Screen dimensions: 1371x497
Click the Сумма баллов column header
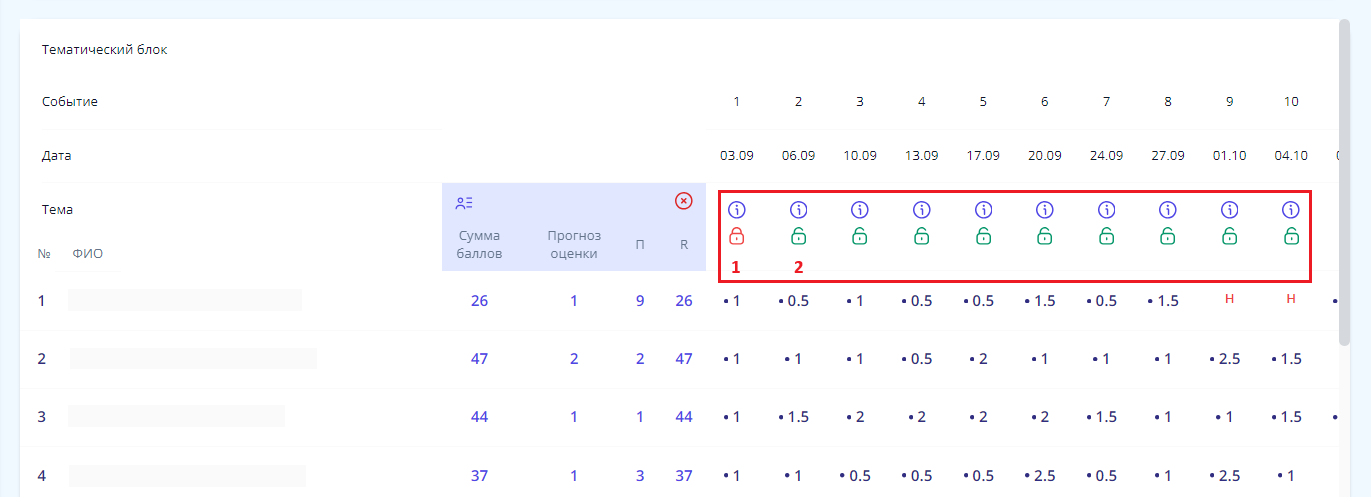coord(478,244)
